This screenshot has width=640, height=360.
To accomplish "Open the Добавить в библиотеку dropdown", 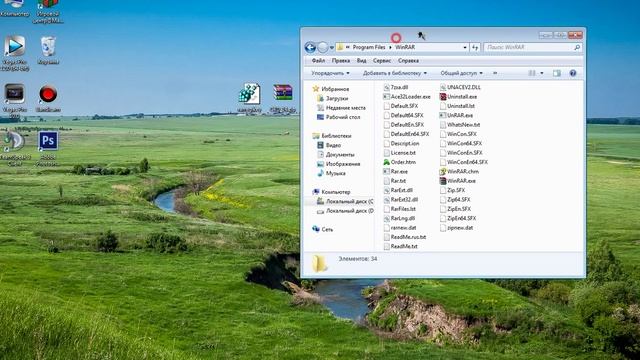I will pyautogui.click(x=395, y=73).
